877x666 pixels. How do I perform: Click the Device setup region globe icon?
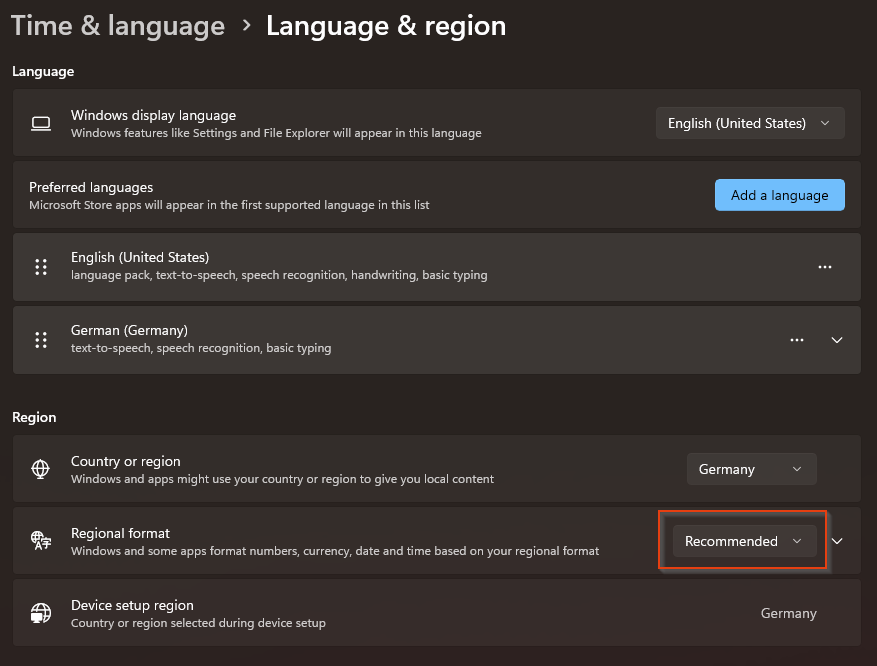click(x=41, y=613)
